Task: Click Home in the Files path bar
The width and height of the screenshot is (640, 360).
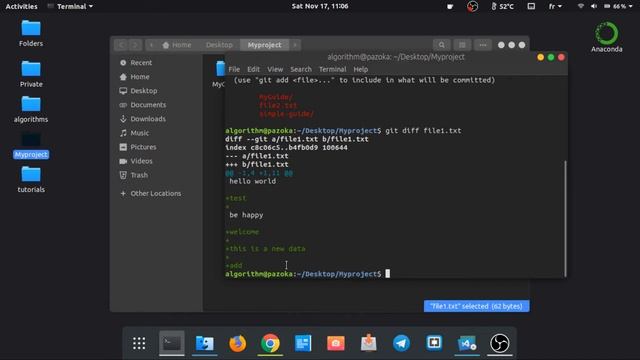Action: click(x=177, y=45)
